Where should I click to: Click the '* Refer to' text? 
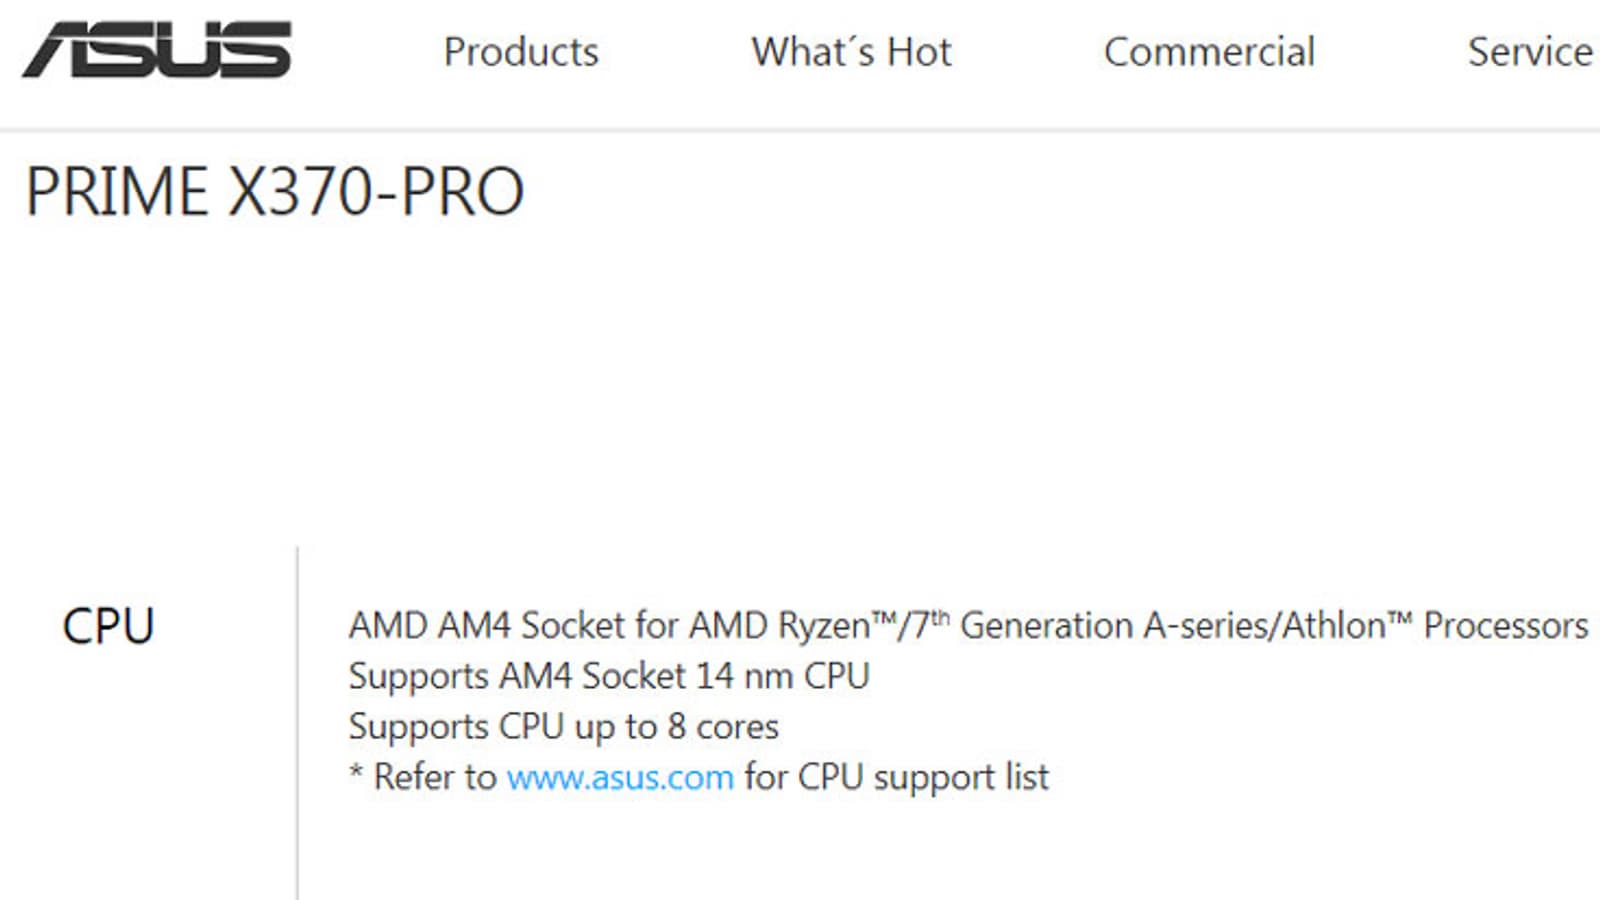pos(422,777)
